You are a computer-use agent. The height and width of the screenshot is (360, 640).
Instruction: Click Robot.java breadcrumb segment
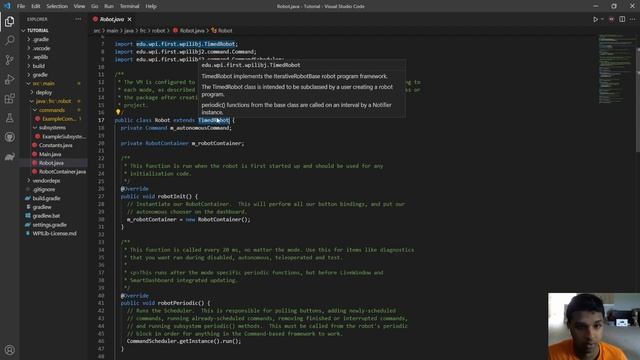coord(189,31)
